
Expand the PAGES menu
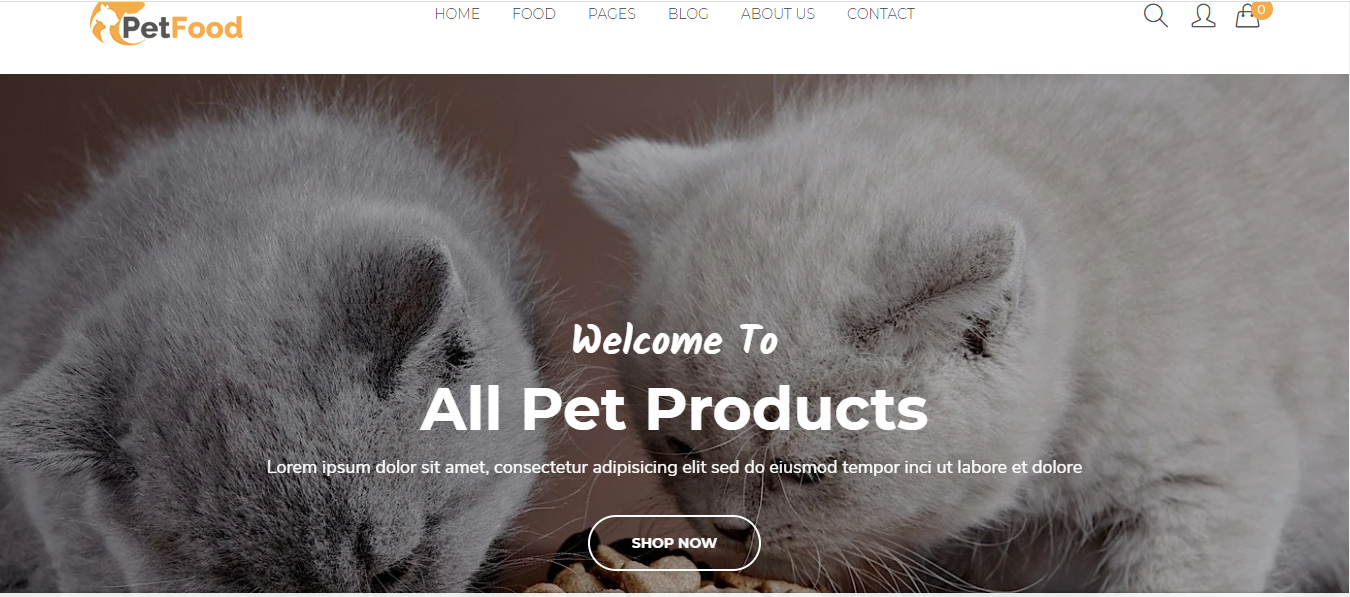(612, 14)
